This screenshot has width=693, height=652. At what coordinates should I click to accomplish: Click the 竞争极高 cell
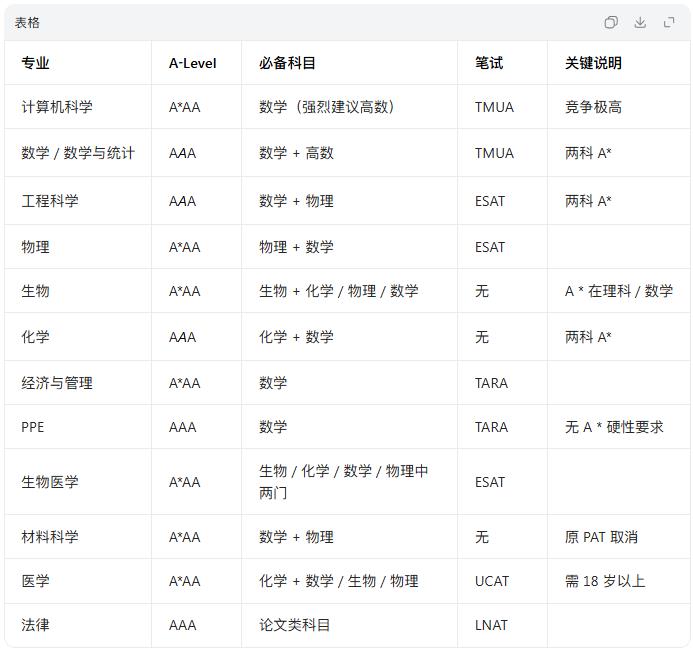pos(593,107)
